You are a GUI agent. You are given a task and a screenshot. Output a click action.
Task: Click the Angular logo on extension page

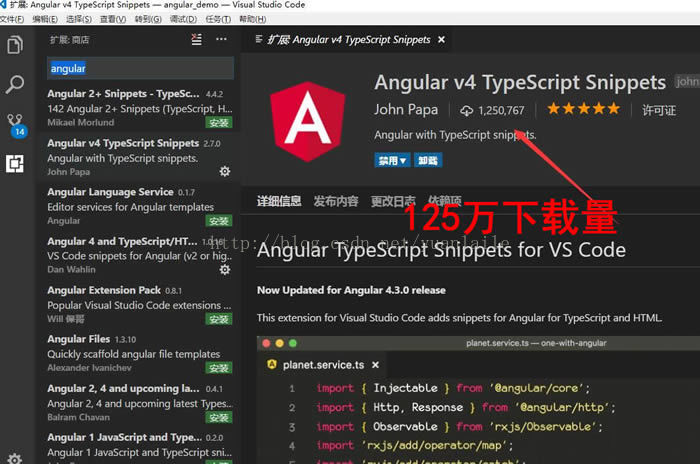tap(308, 121)
